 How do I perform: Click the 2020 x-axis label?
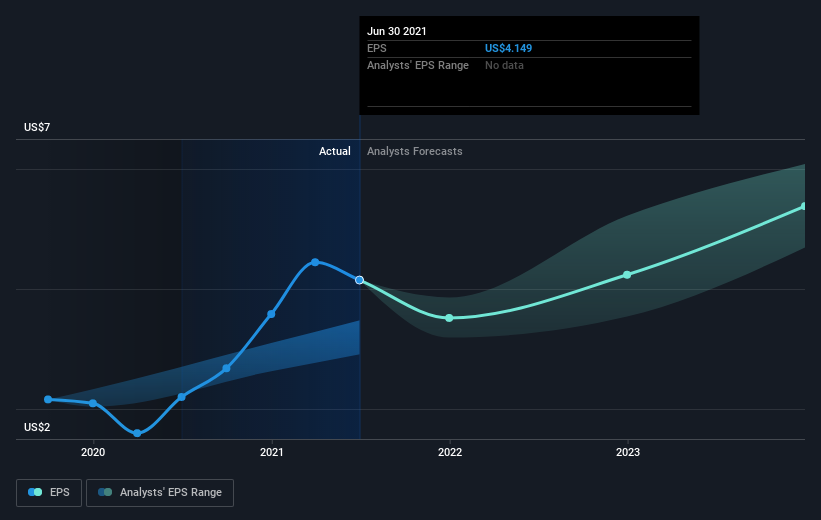pos(93,452)
